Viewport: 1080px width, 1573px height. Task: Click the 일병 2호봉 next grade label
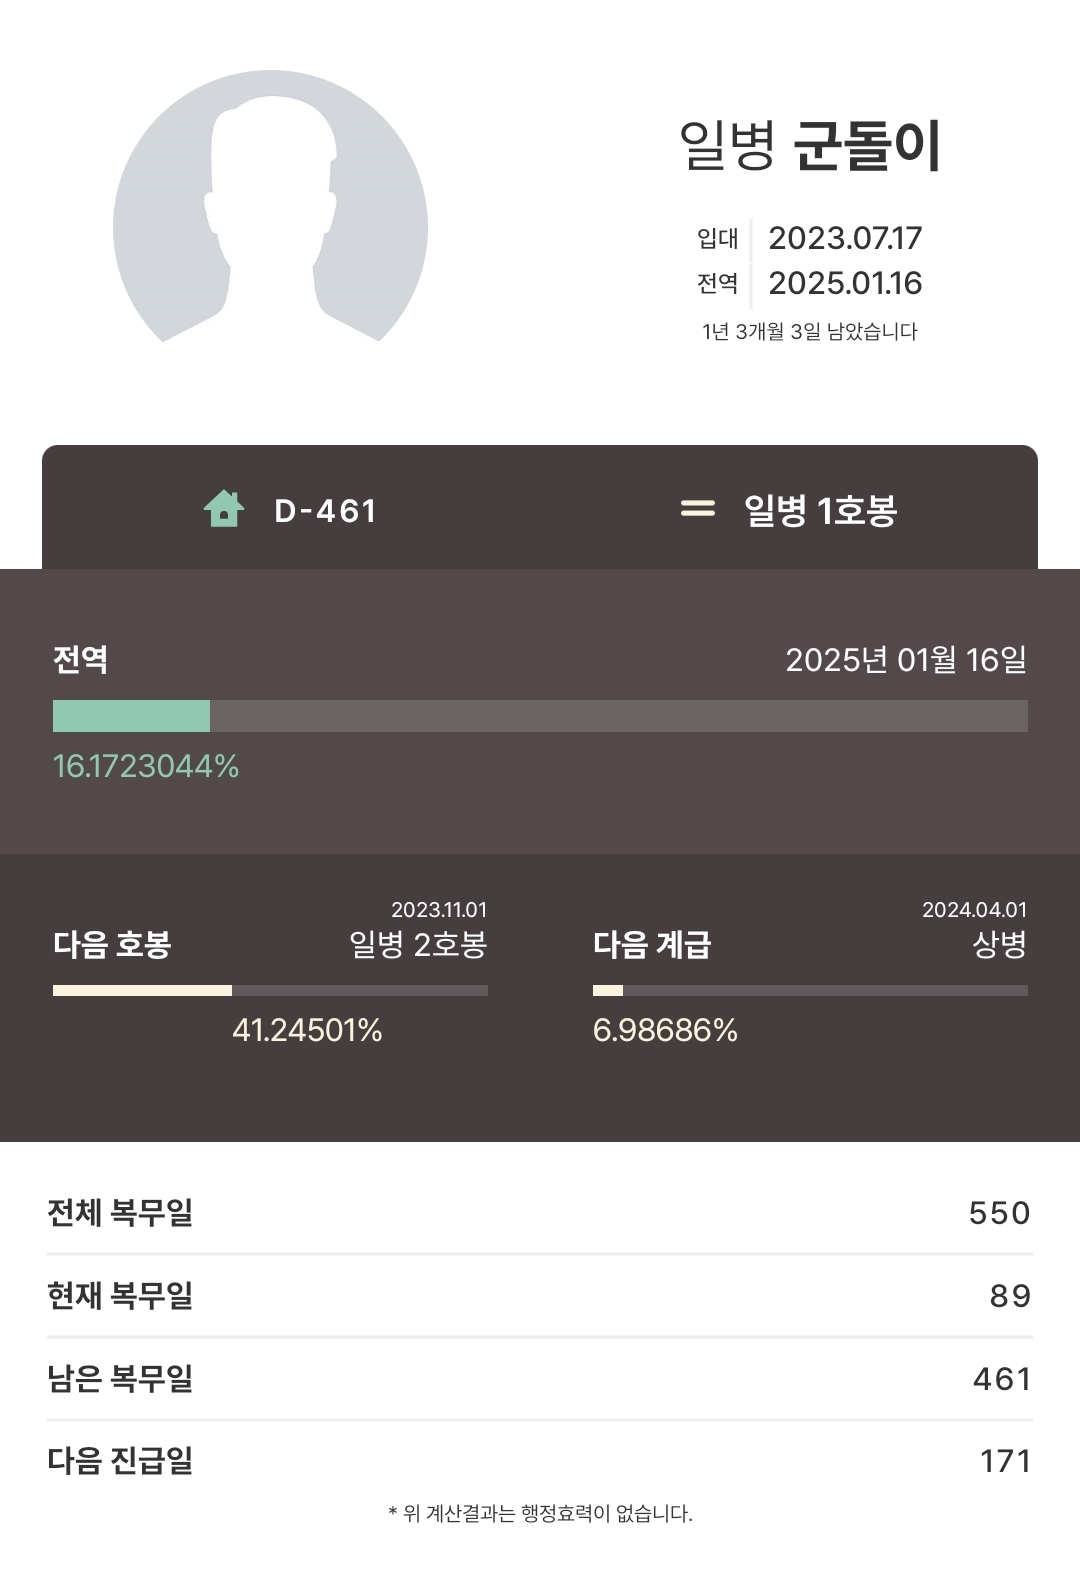coord(418,944)
